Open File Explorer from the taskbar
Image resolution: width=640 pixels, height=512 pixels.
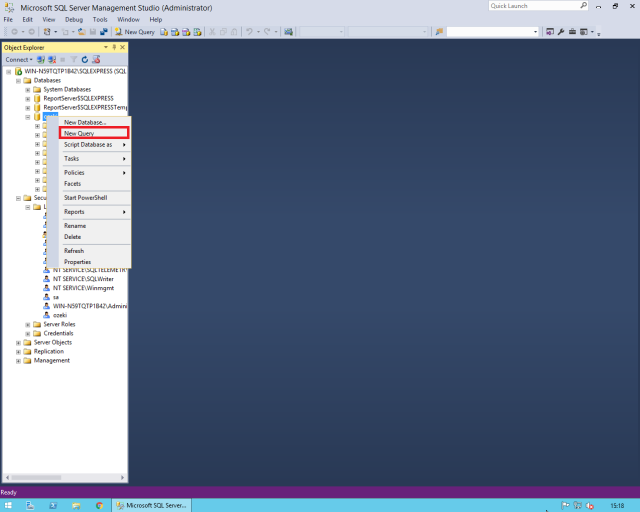pos(76,505)
